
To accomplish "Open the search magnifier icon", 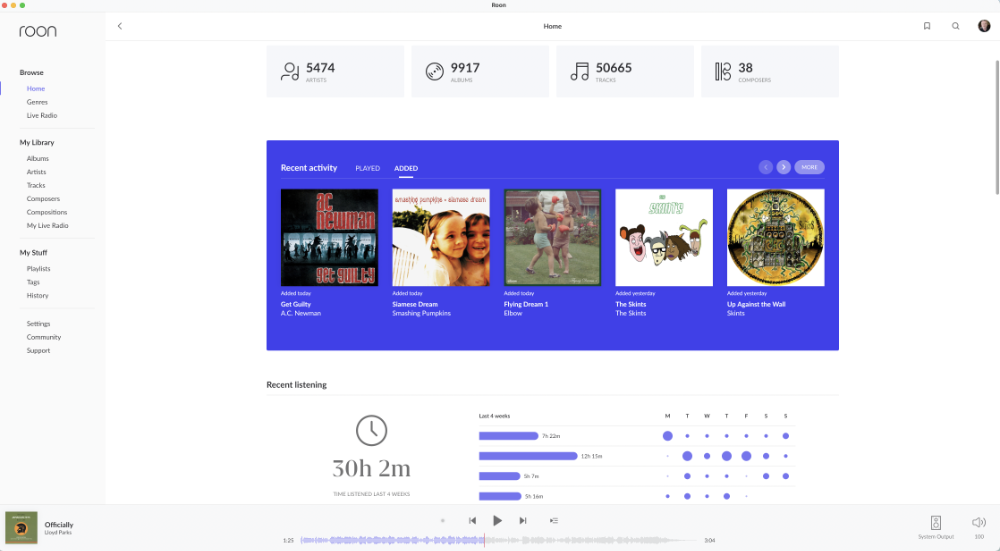I will click(955, 26).
